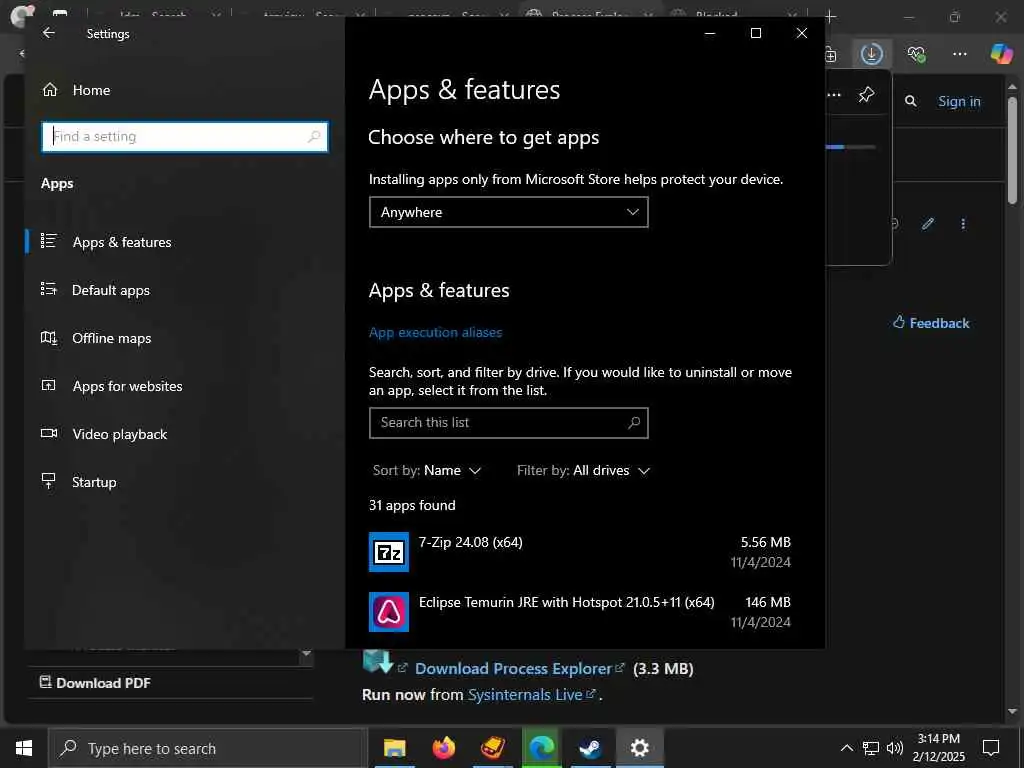Viewport: 1024px width, 768px height.
Task: Open Firefox from taskbar
Action: tap(443, 748)
